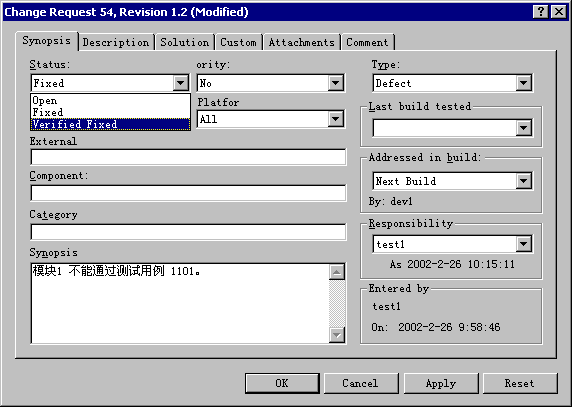
Task: Click inside the Synopsis text area
Action: (180, 303)
